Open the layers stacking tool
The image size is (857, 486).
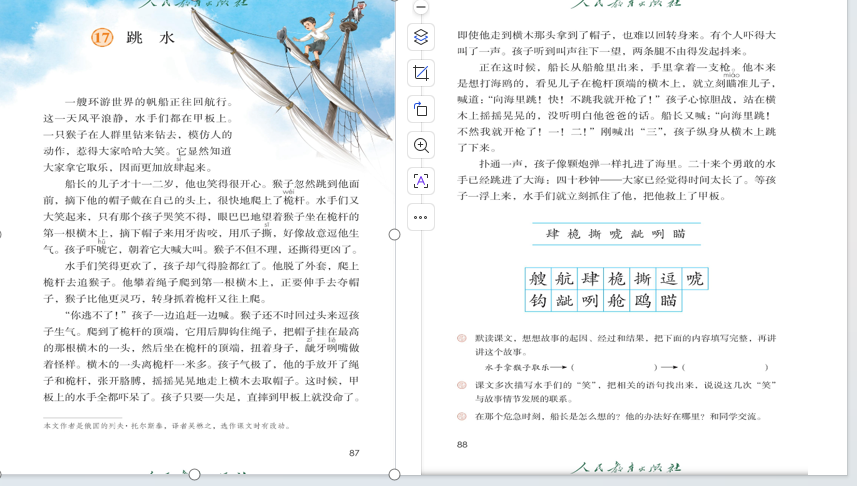[x=421, y=37]
